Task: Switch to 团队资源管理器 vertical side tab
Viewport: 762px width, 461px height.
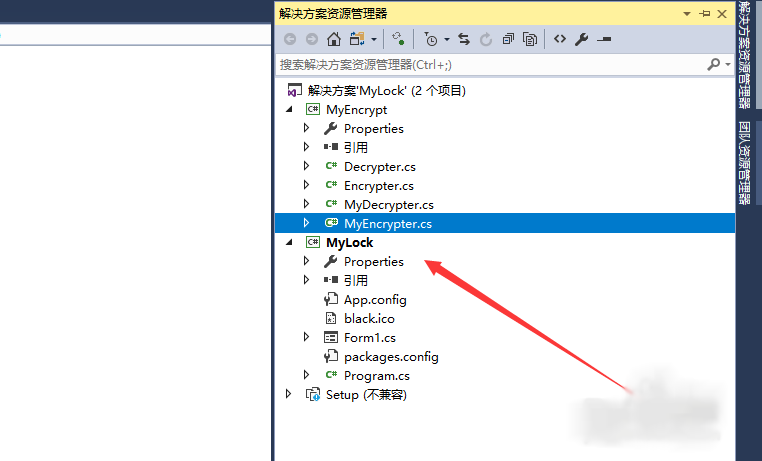Action: 745,163
